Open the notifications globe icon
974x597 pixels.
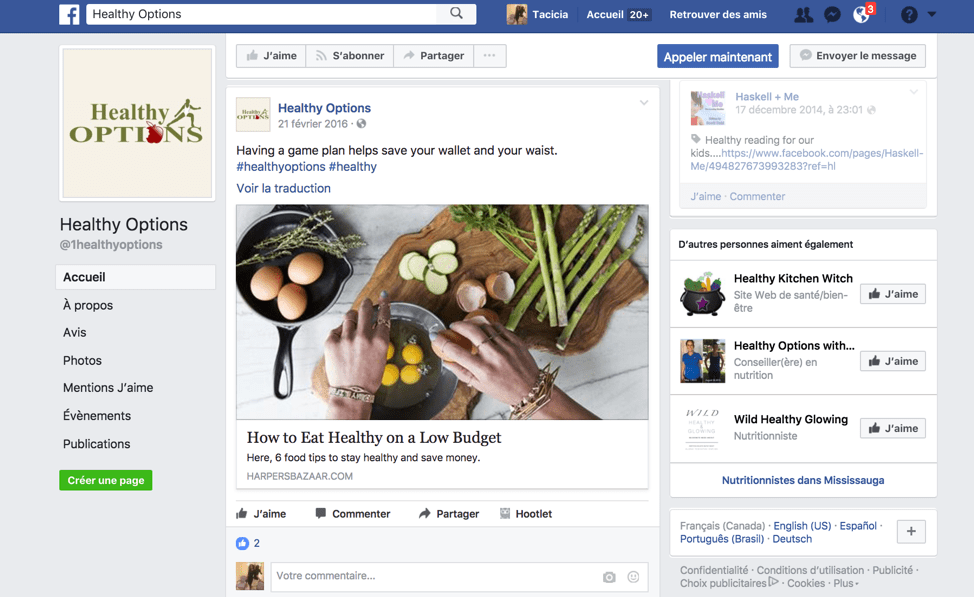pos(861,14)
